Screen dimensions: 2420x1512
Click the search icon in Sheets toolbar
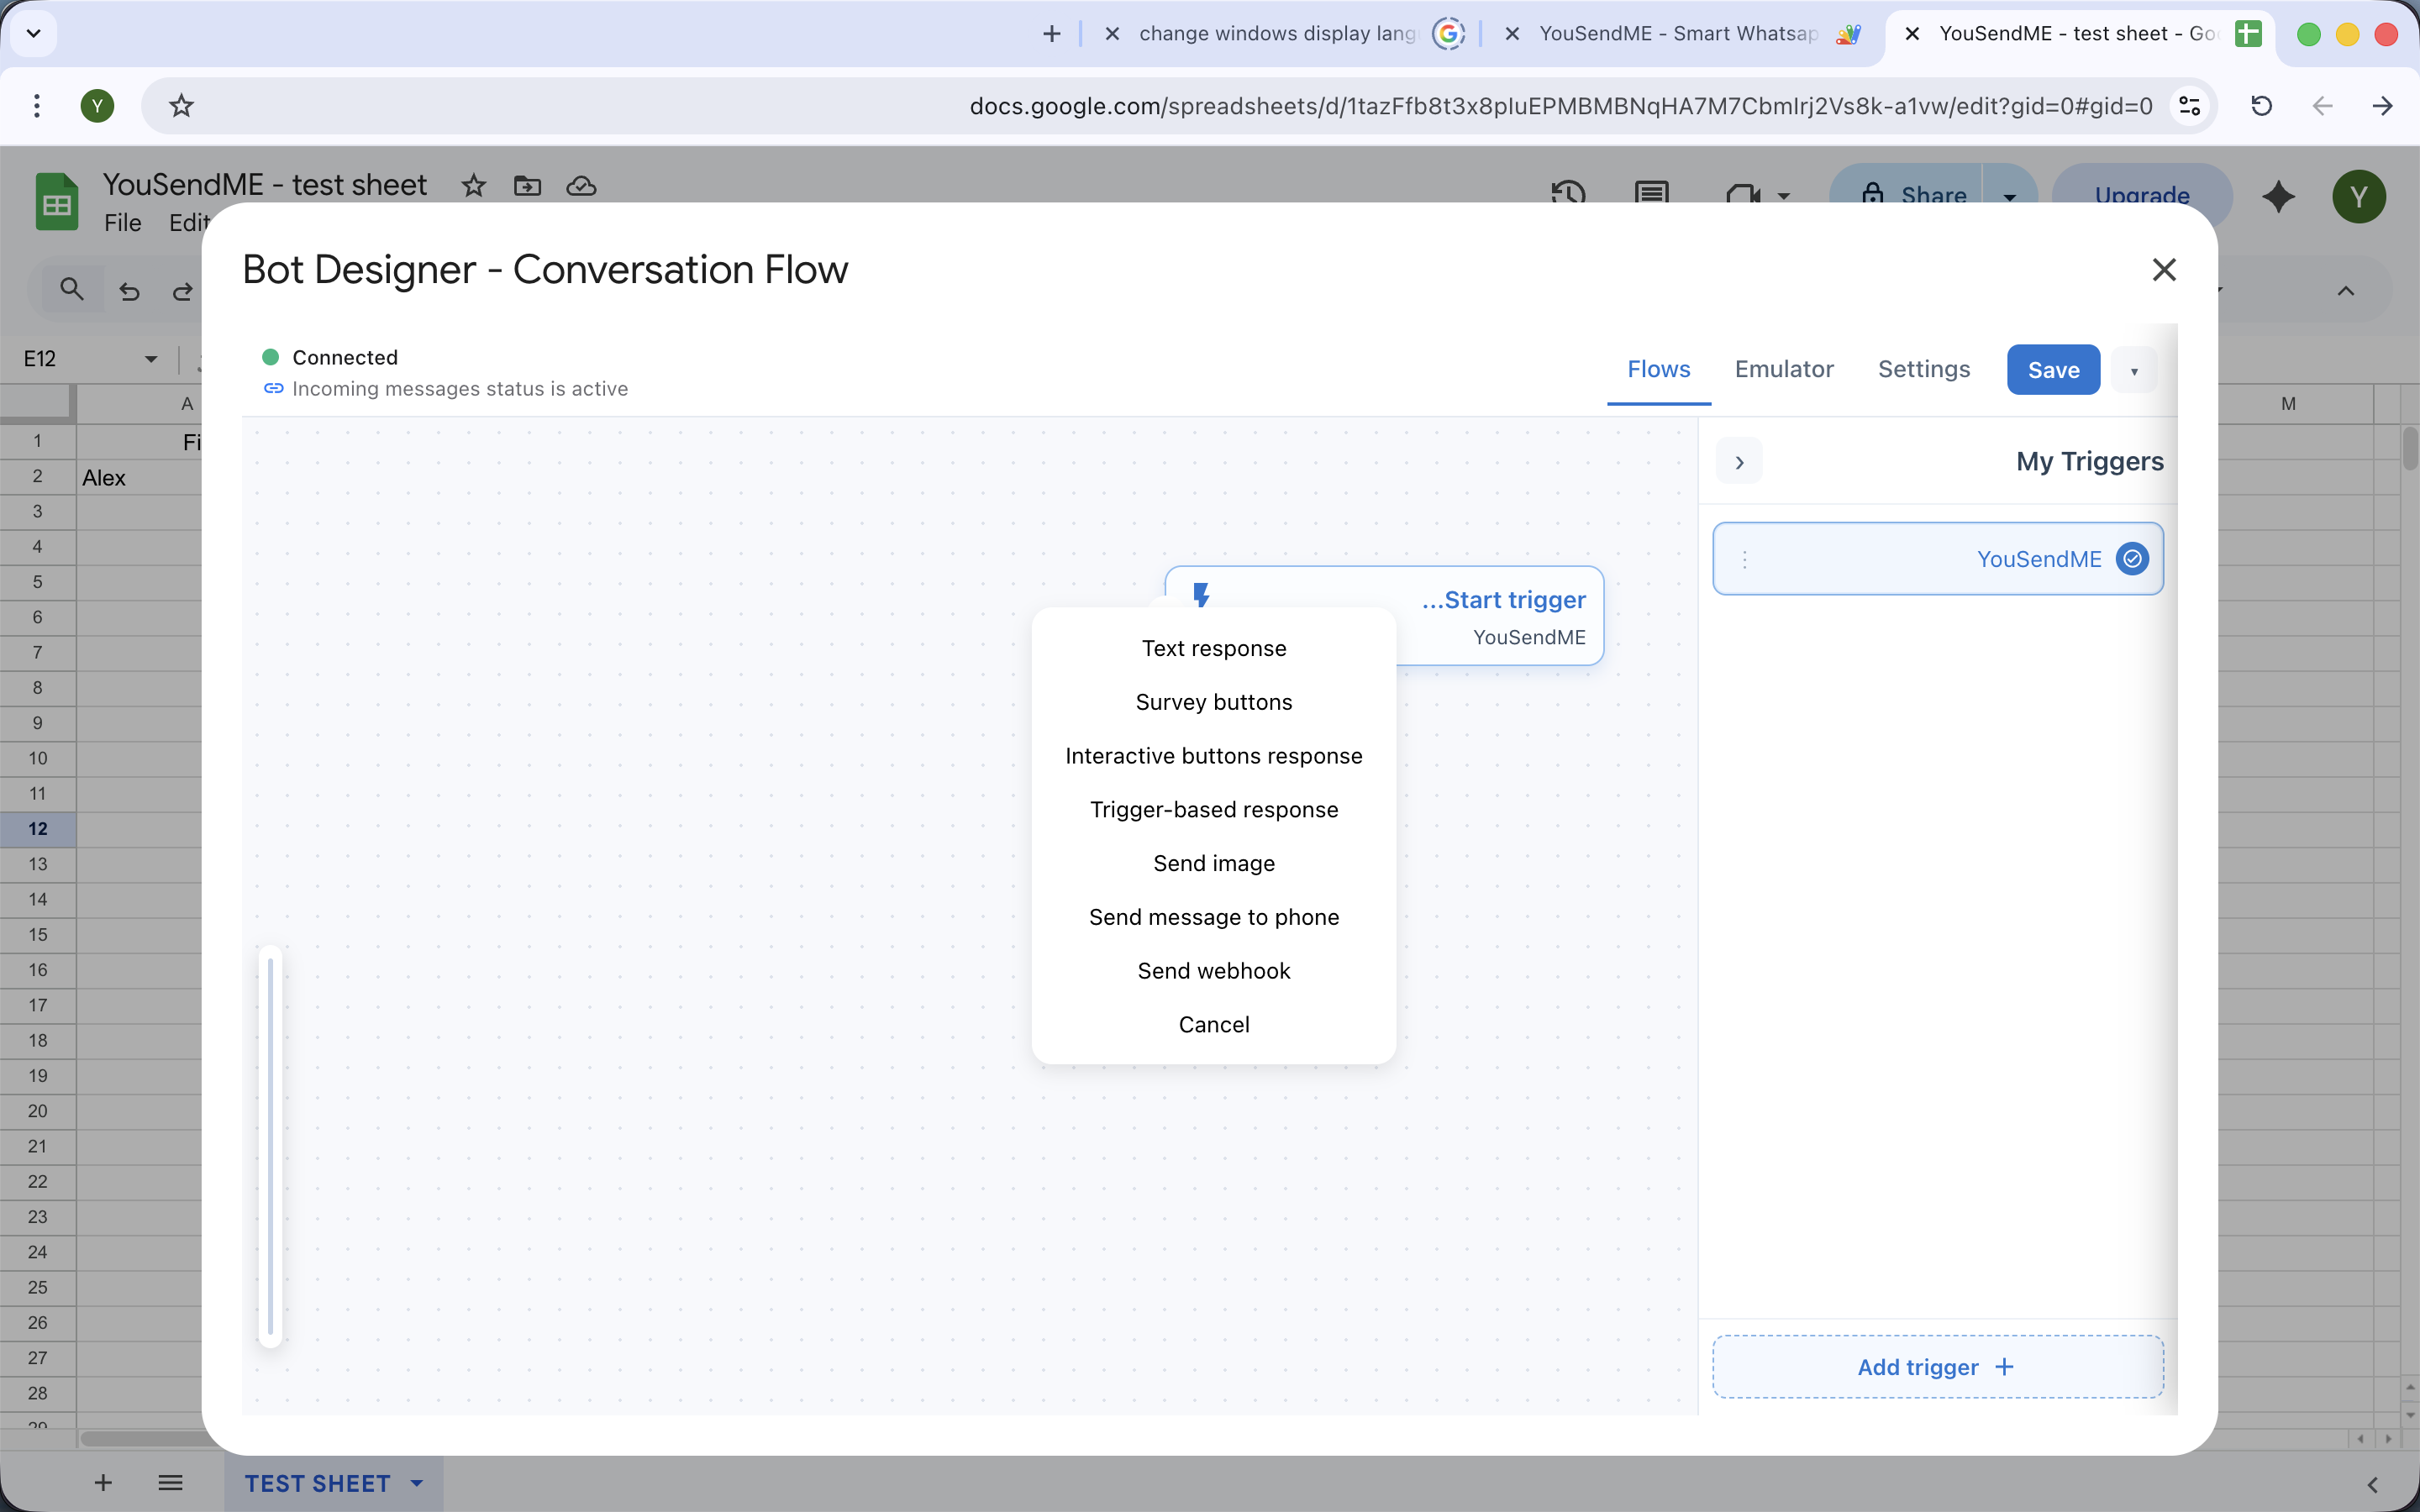pyautogui.click(x=71, y=290)
